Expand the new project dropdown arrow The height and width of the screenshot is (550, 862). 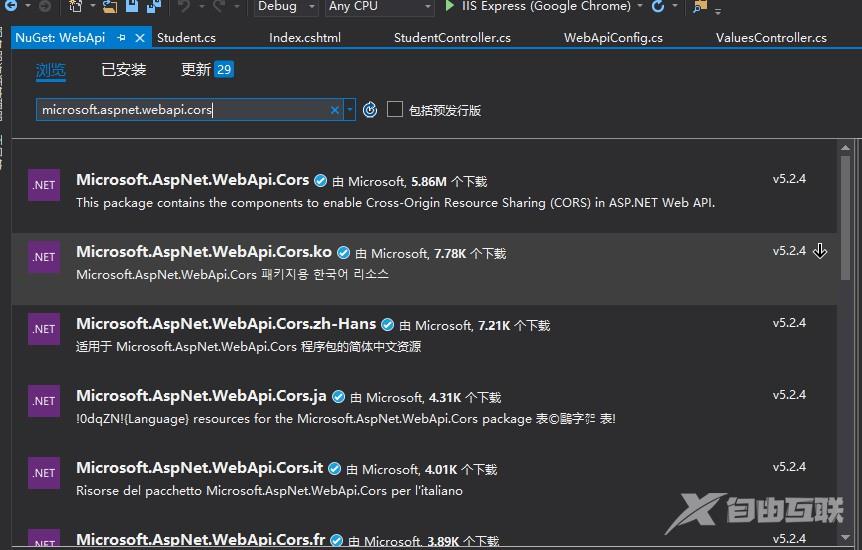tap(92, 6)
